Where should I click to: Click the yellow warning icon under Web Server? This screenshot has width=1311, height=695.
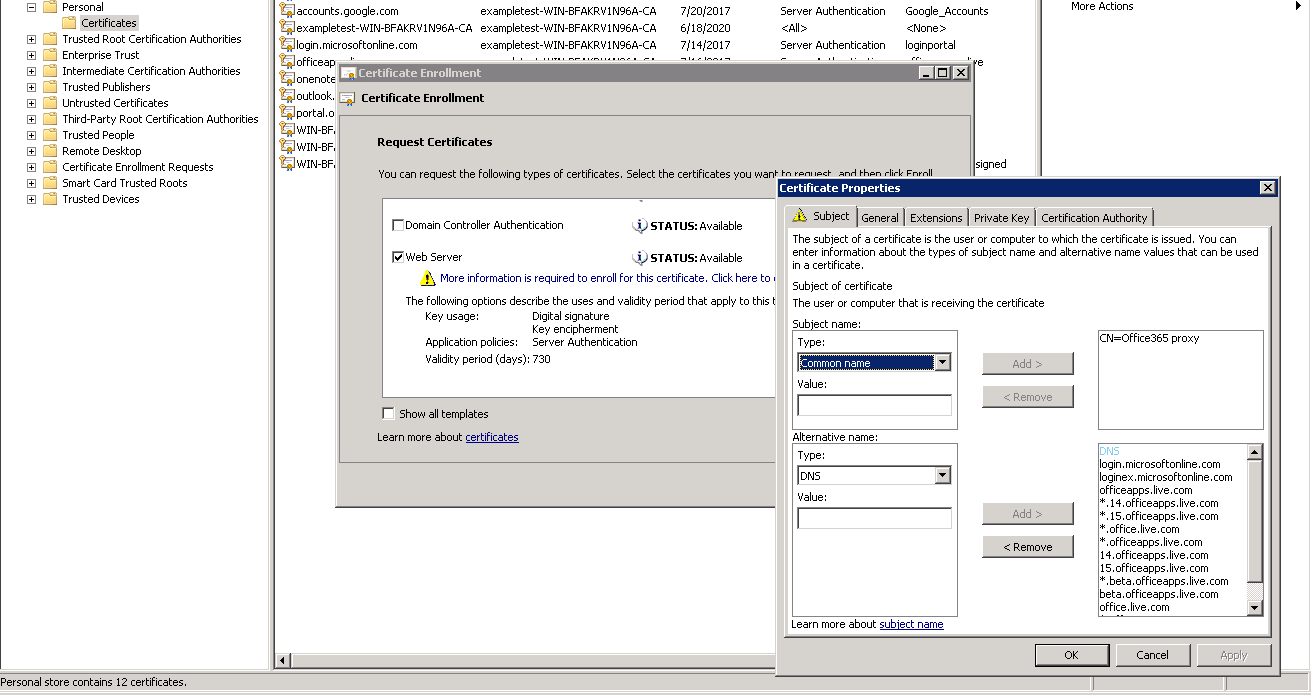[x=428, y=278]
